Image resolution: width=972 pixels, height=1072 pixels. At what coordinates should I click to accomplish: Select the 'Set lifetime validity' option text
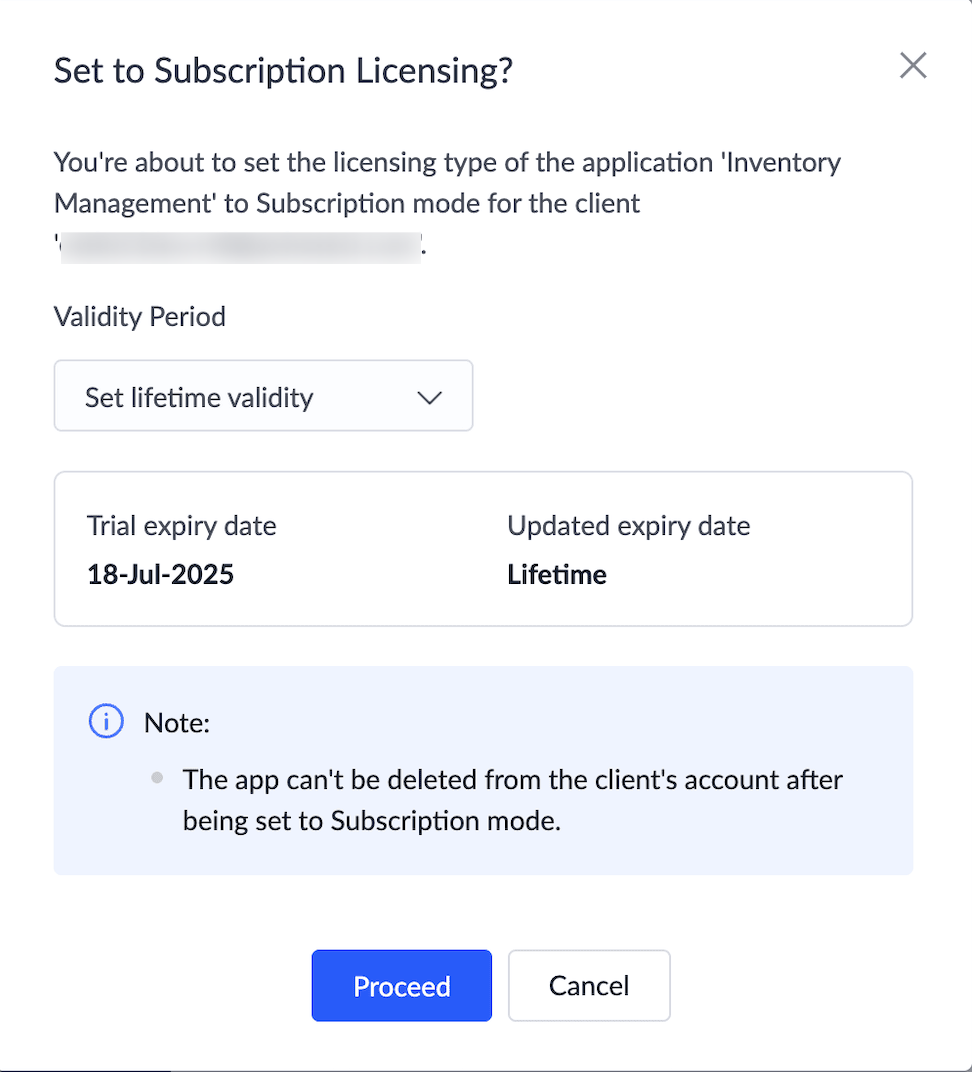199,397
